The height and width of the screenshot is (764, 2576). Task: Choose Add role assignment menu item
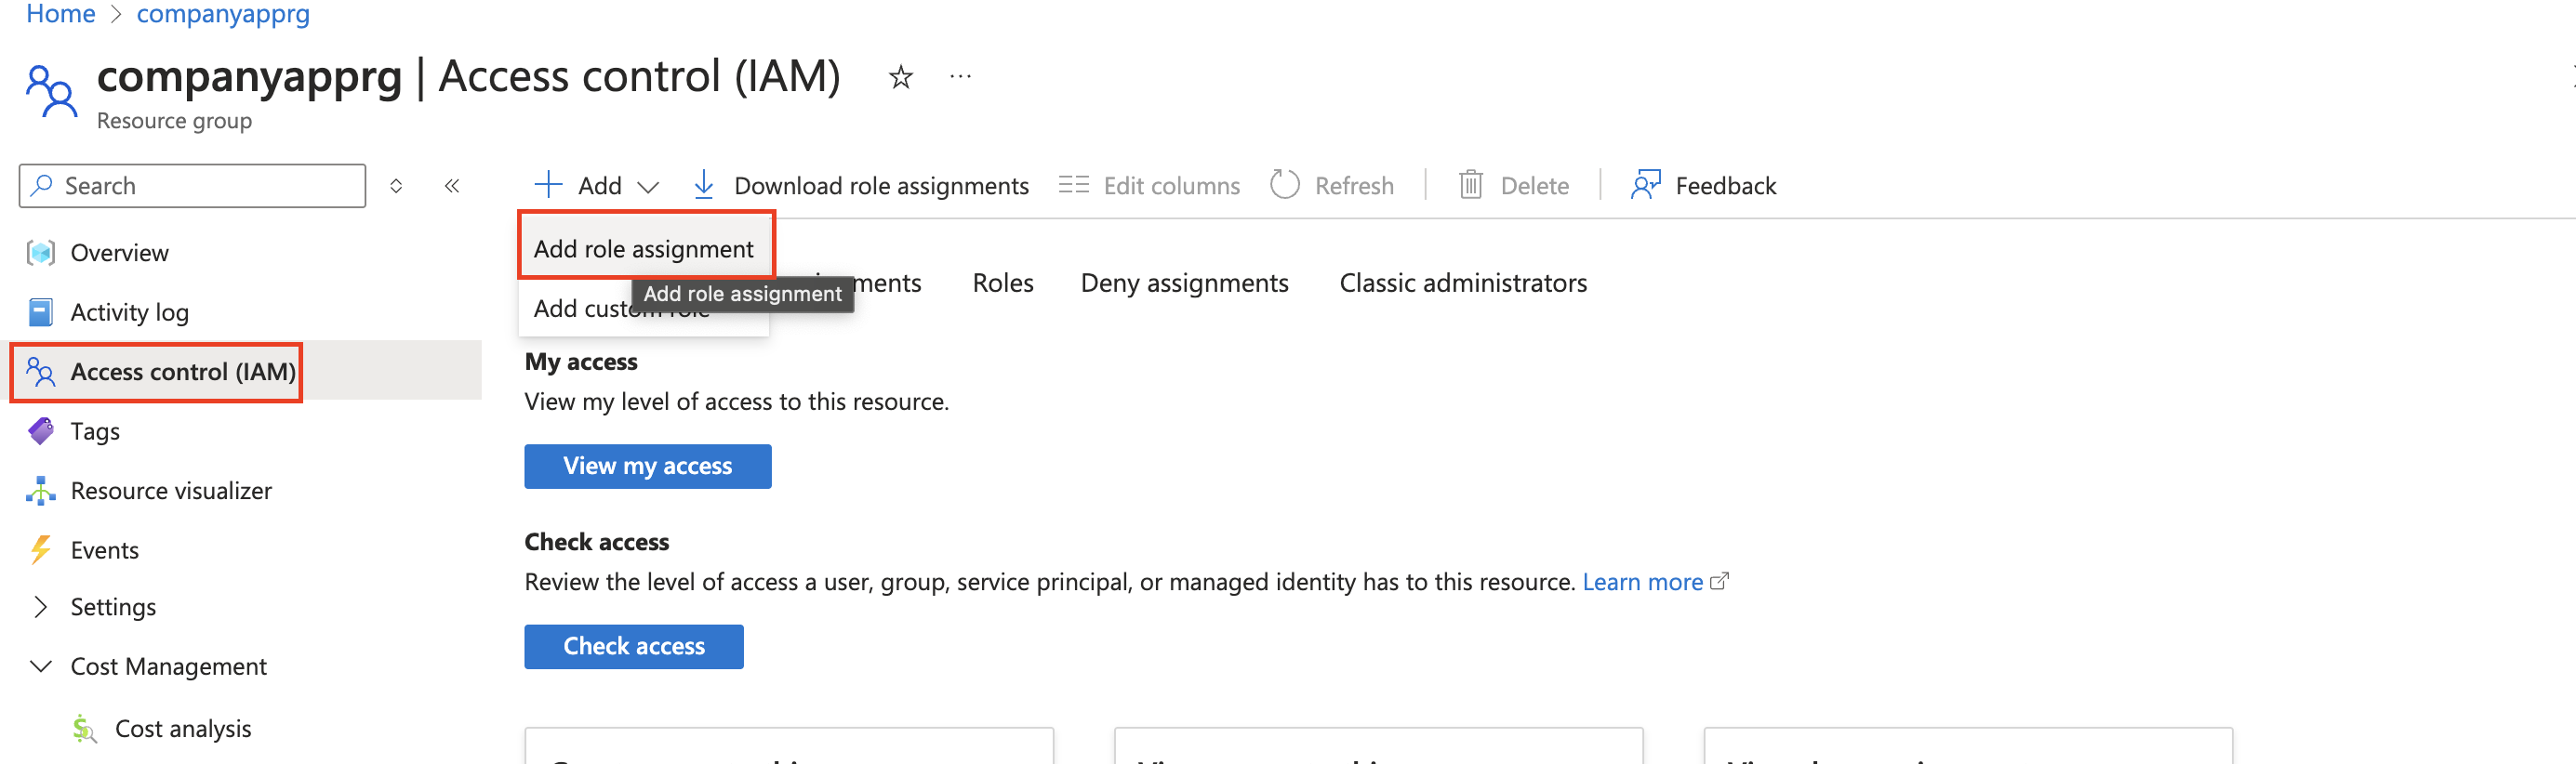click(645, 249)
